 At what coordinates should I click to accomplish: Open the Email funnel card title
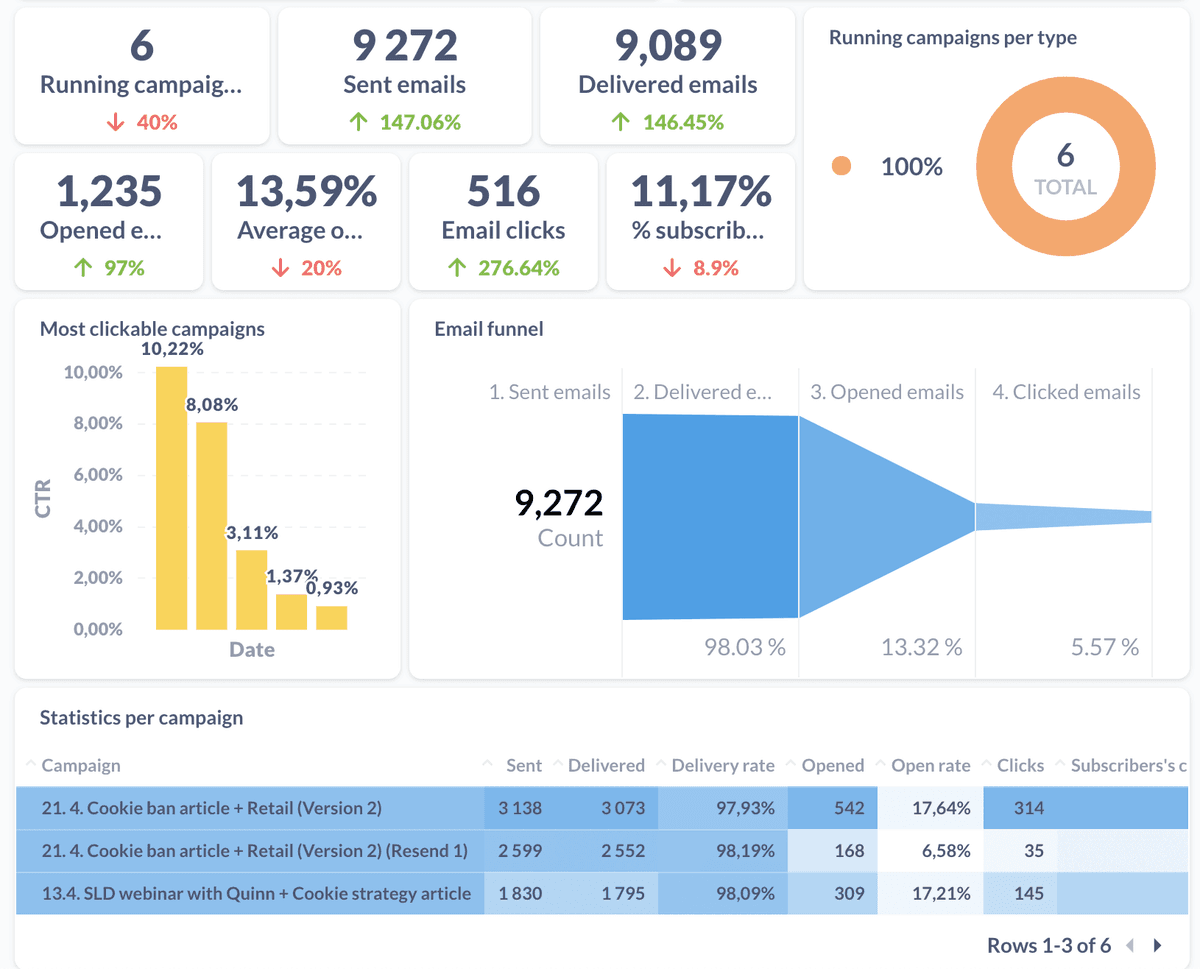click(489, 329)
